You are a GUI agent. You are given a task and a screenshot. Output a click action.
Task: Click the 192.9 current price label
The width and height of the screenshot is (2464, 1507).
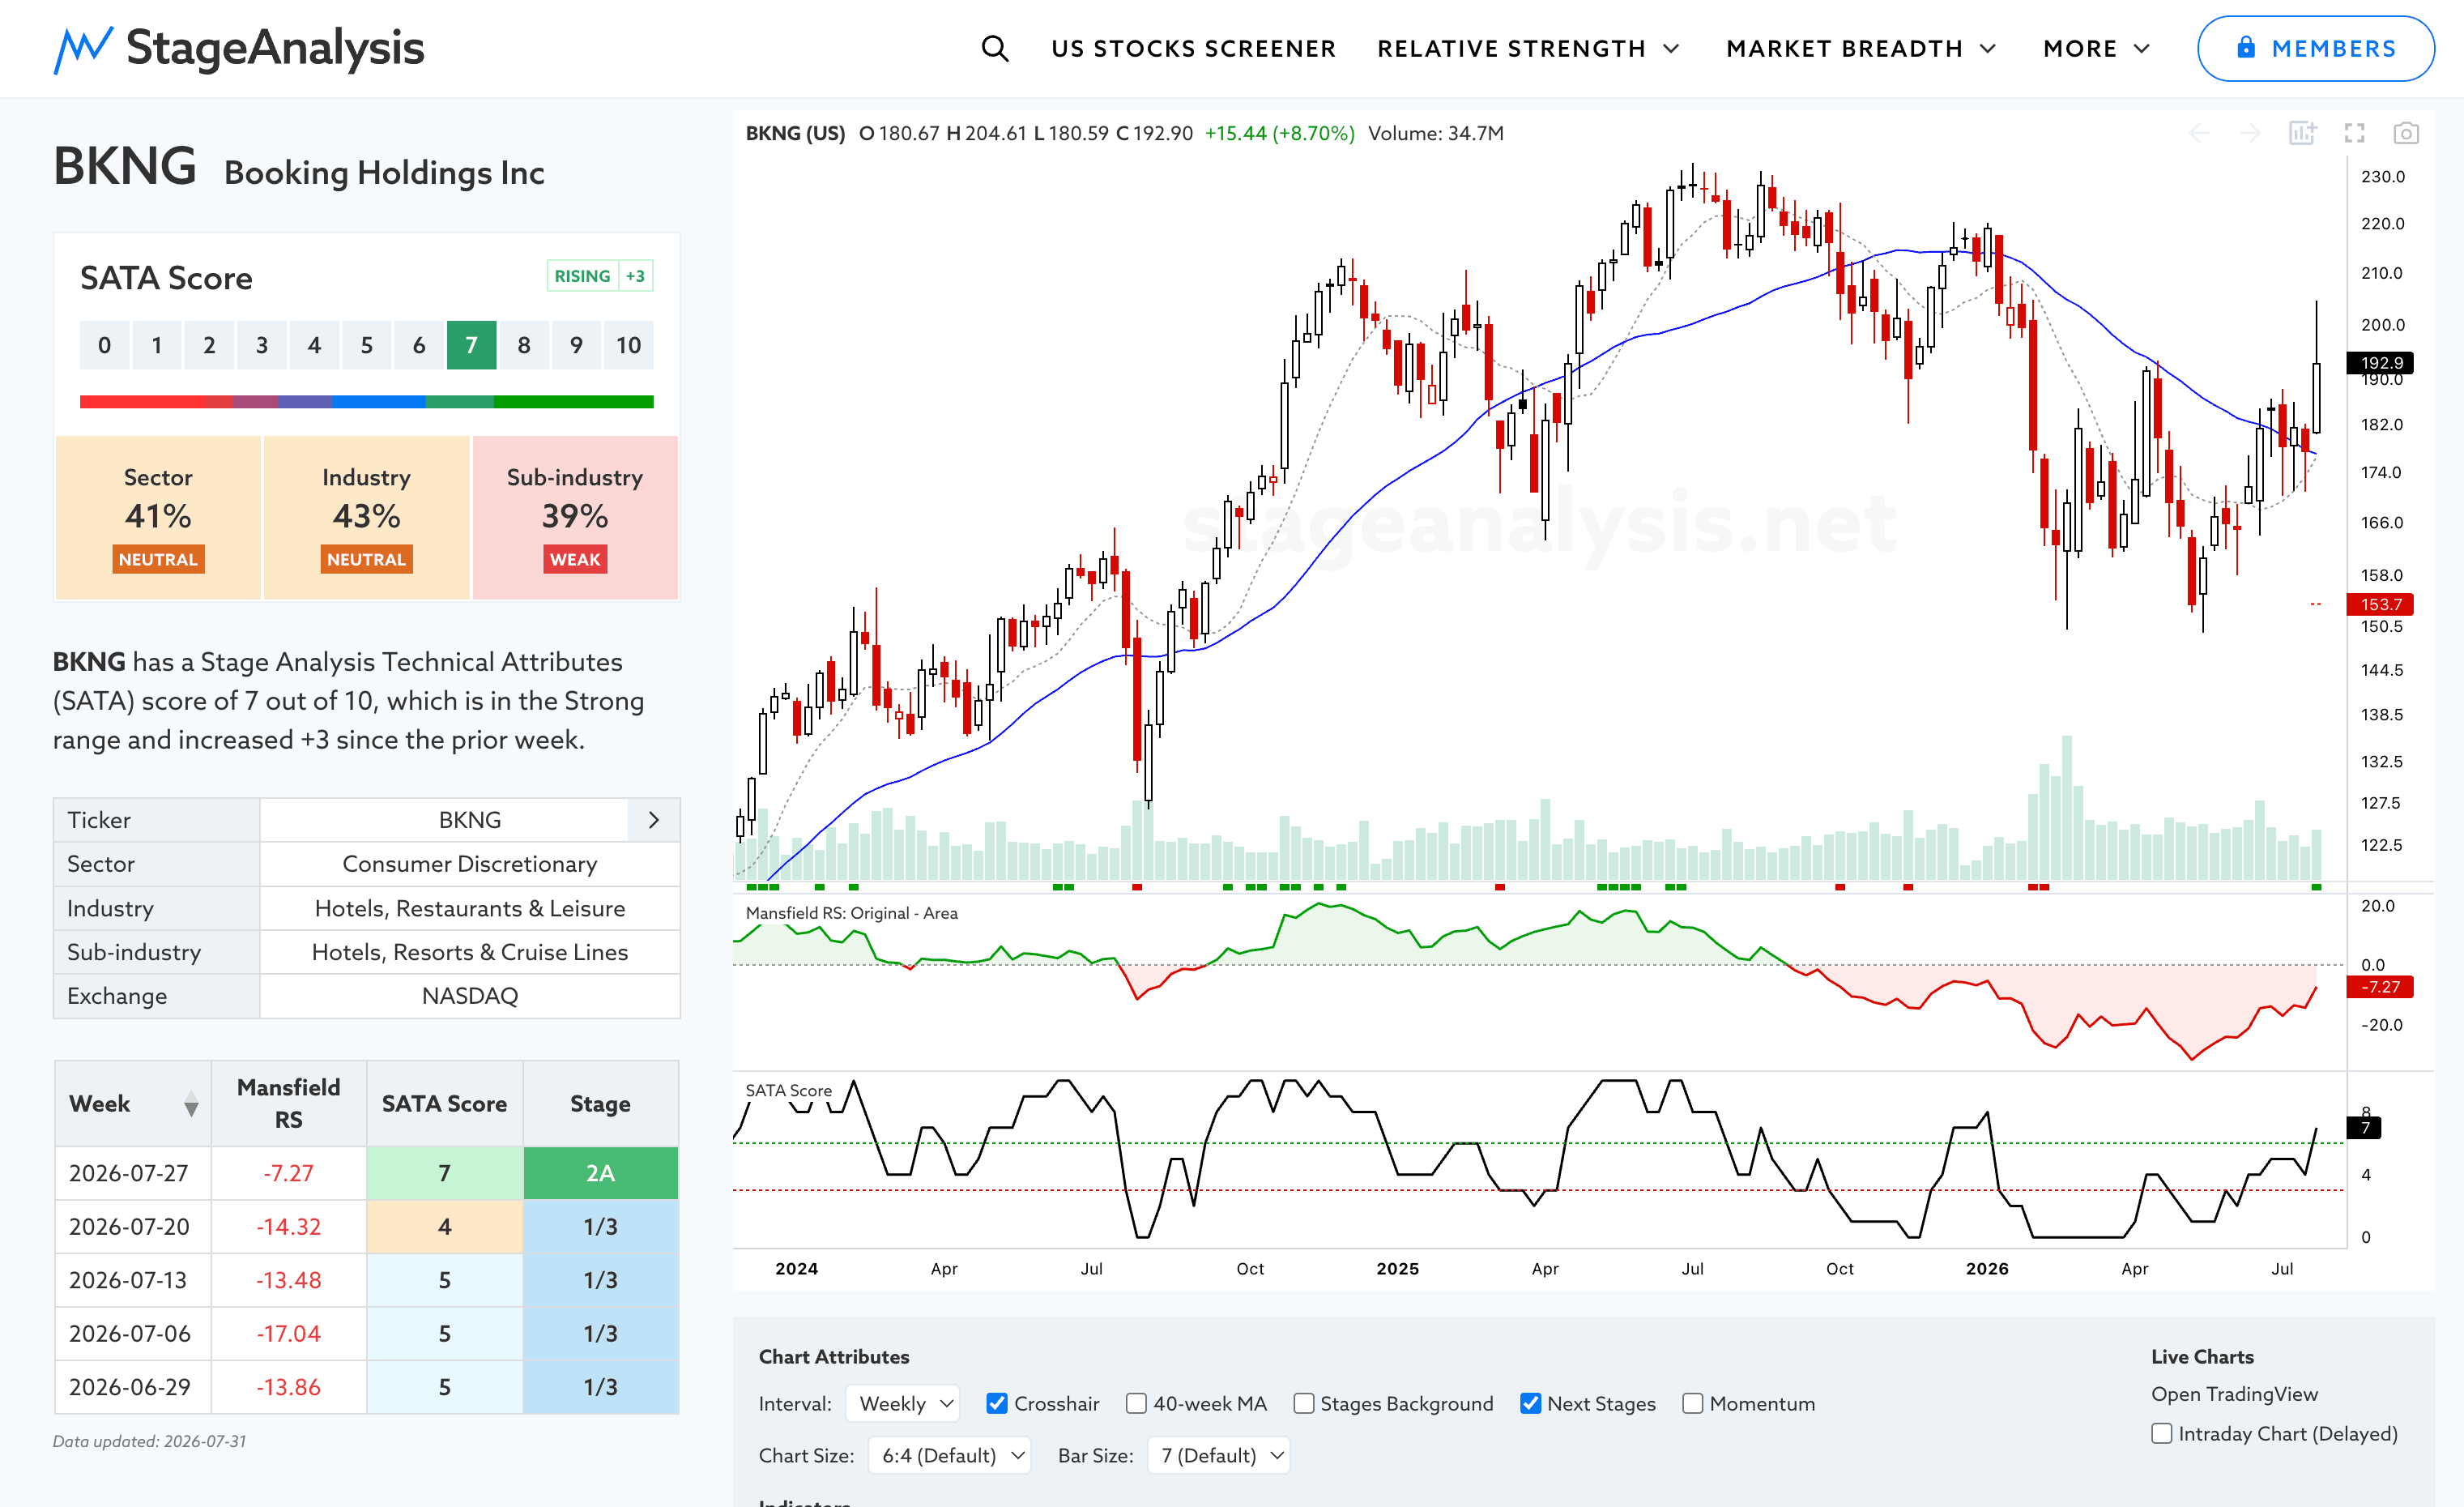tap(2380, 362)
